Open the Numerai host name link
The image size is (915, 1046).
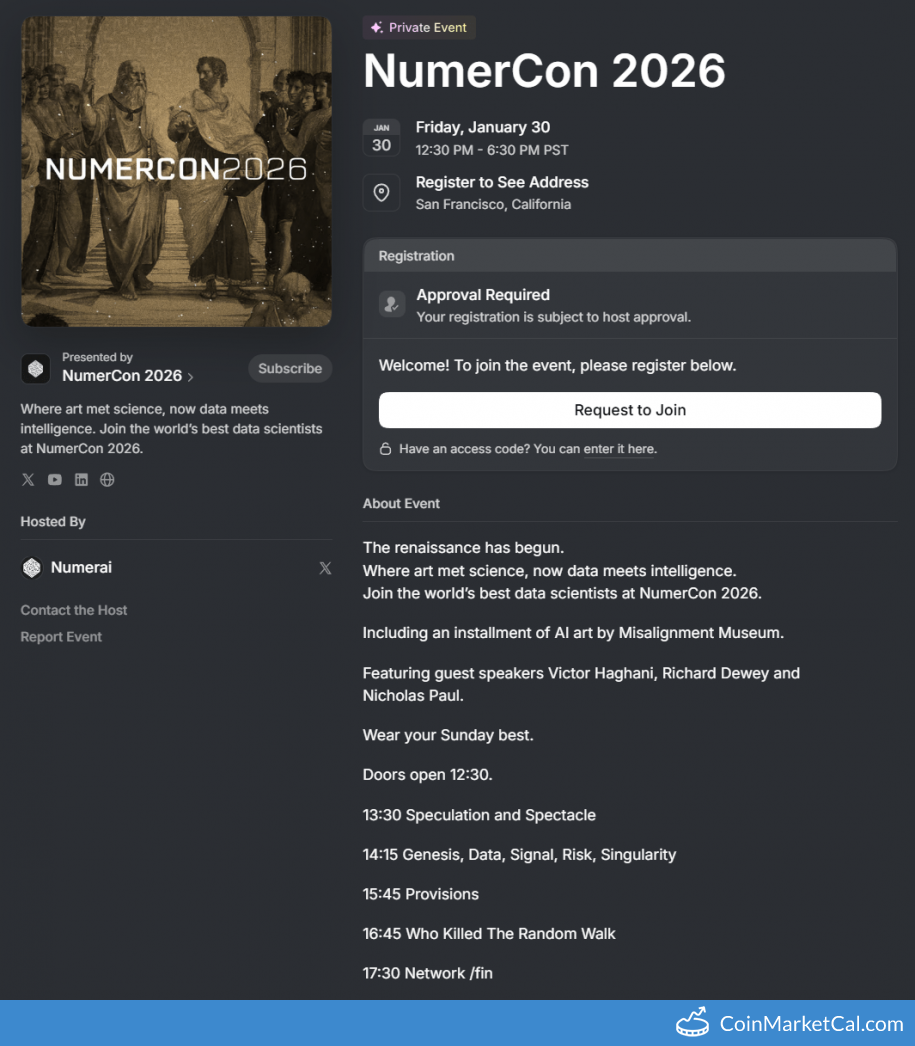tap(81, 568)
